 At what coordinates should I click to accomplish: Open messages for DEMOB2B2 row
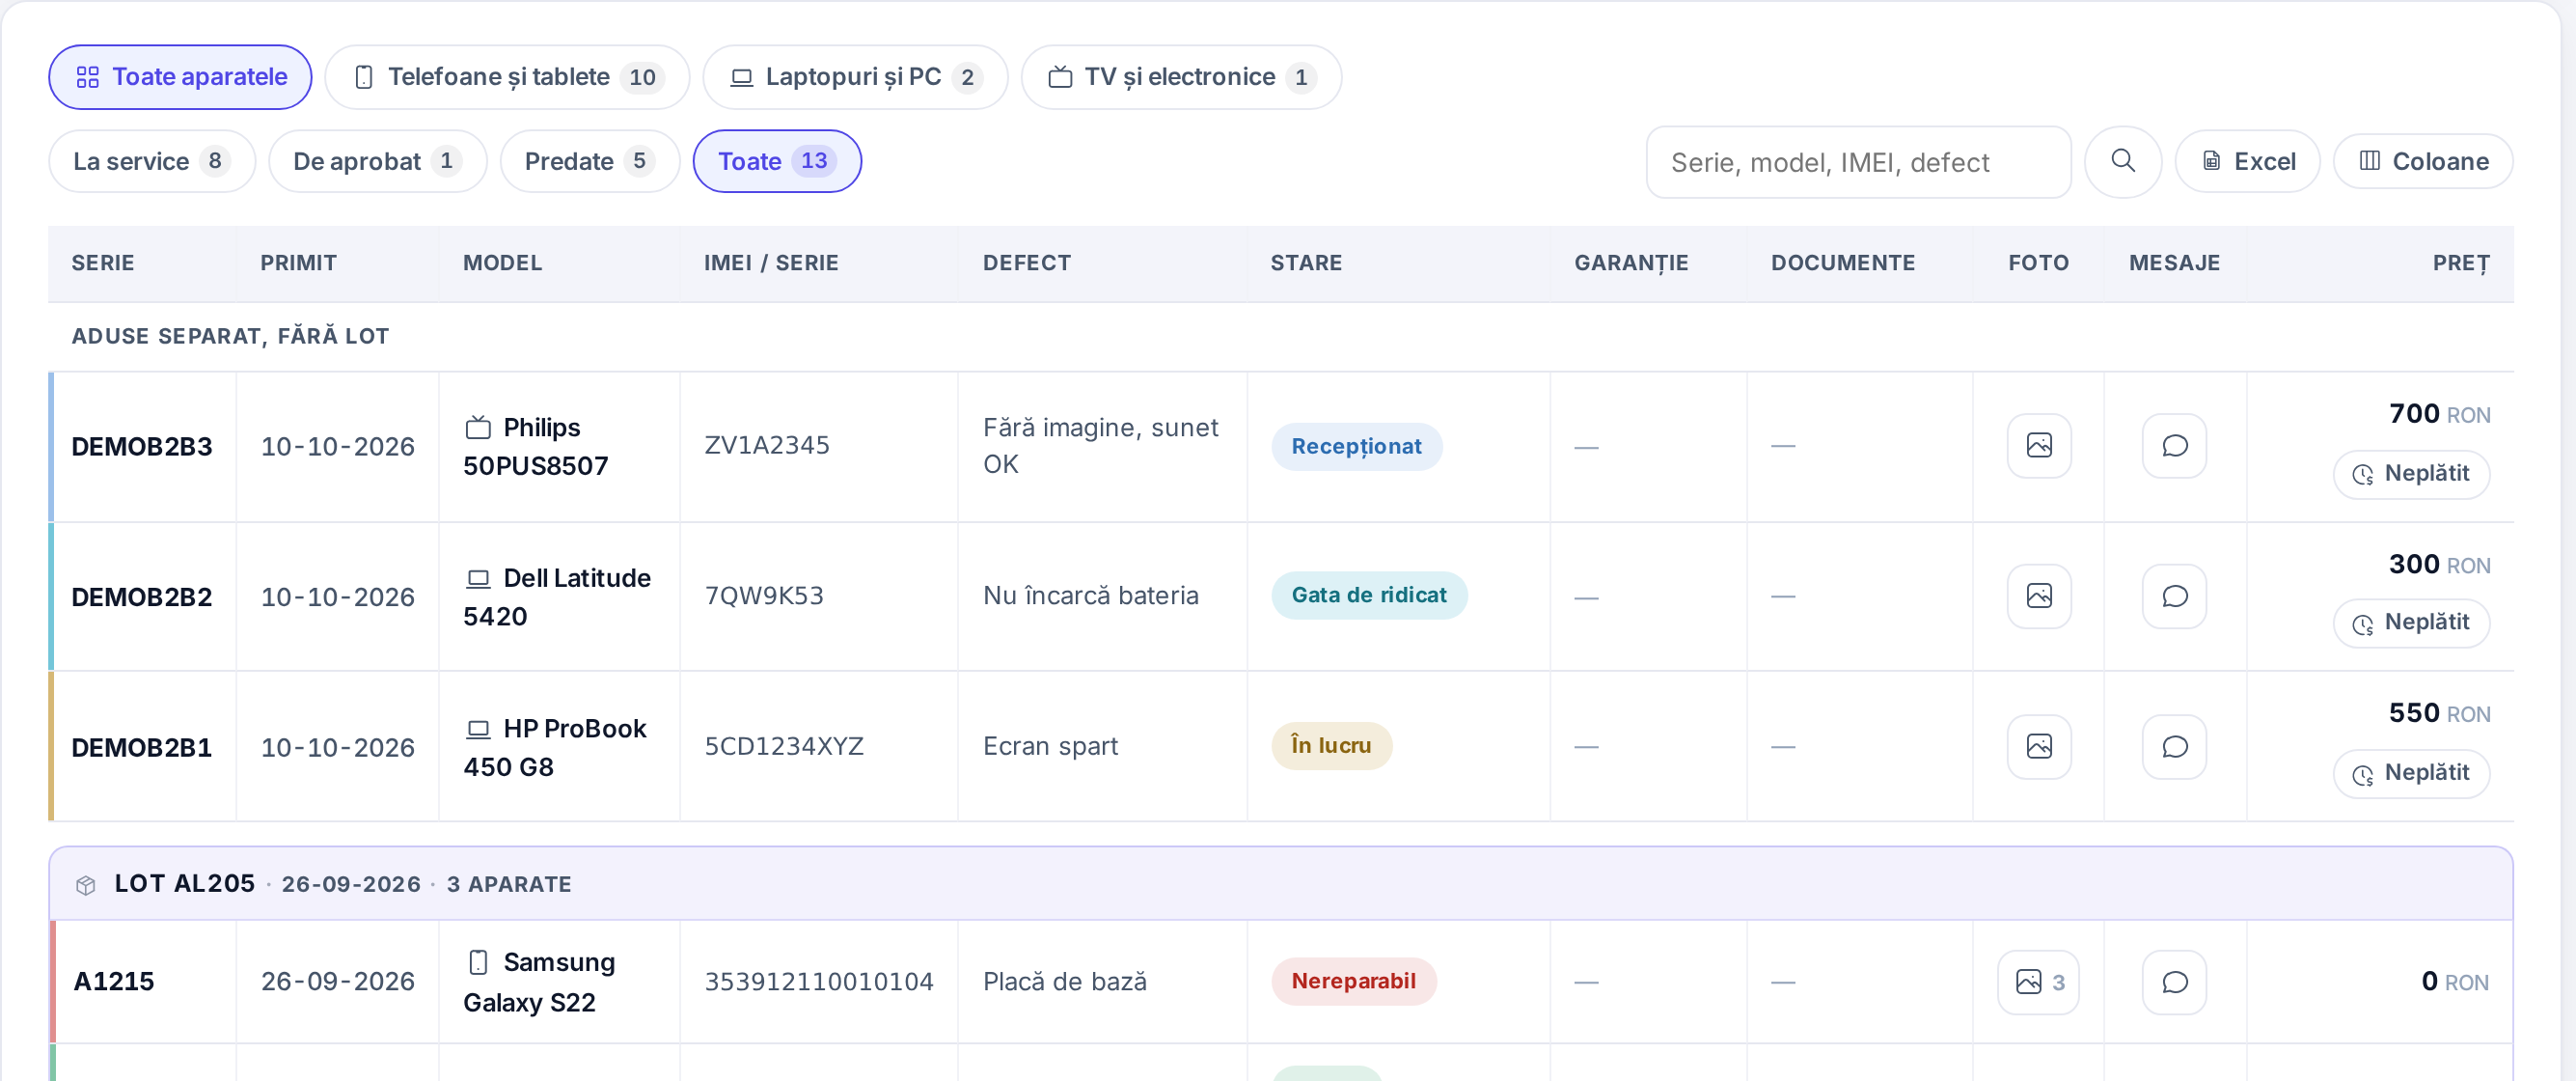[x=2173, y=596]
